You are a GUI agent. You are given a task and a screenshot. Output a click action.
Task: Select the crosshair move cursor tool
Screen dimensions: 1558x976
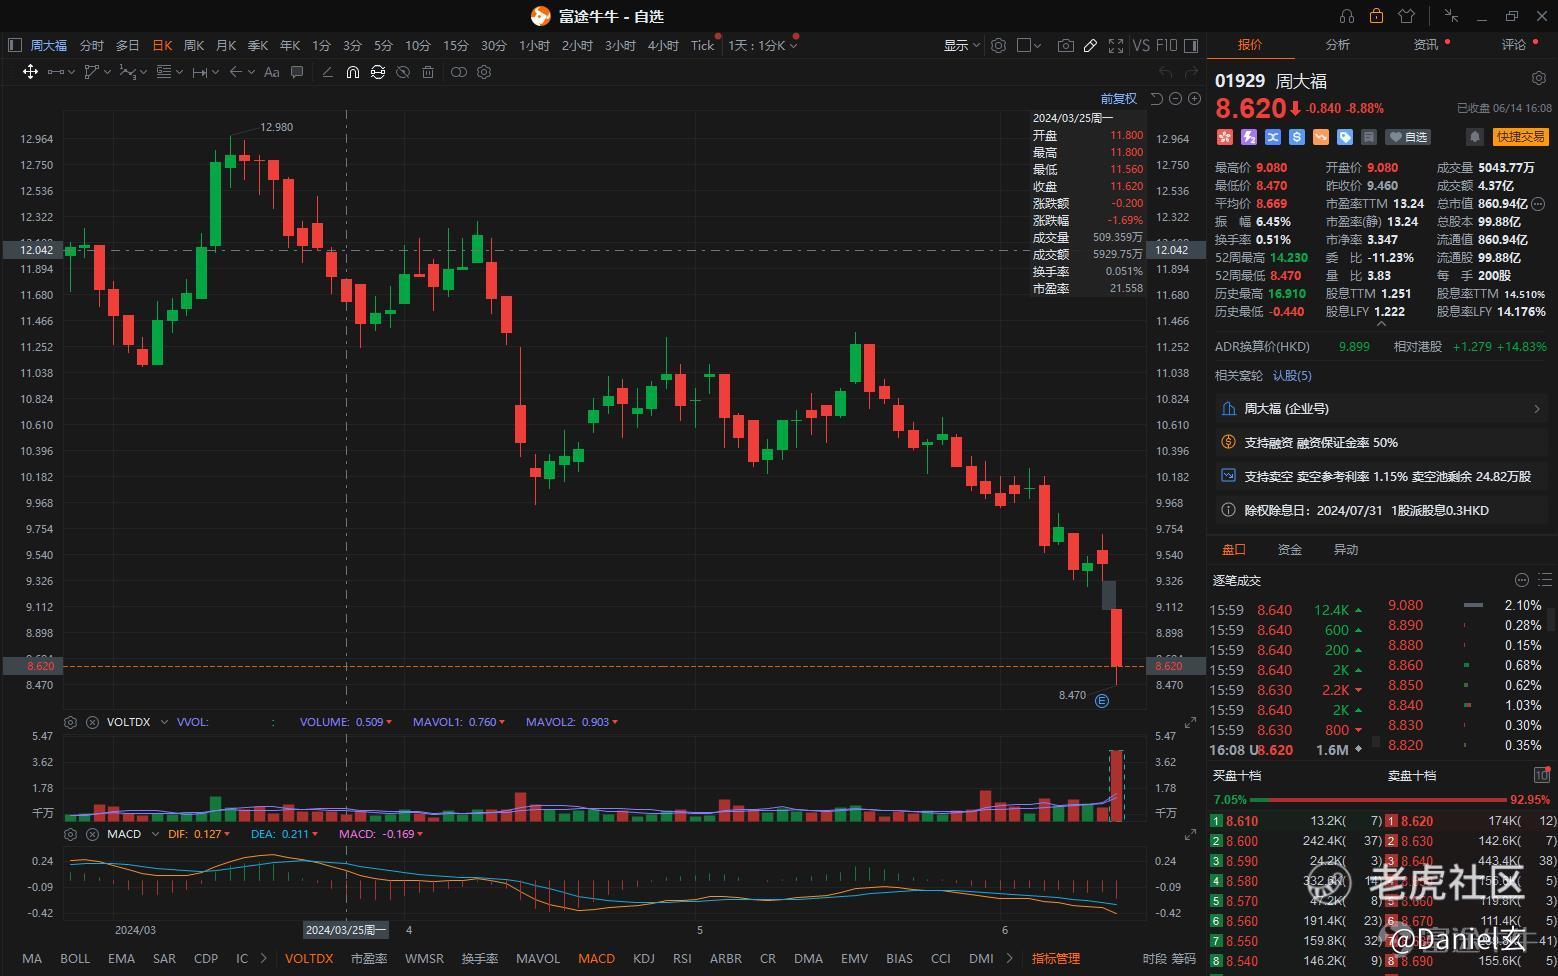(x=30, y=72)
